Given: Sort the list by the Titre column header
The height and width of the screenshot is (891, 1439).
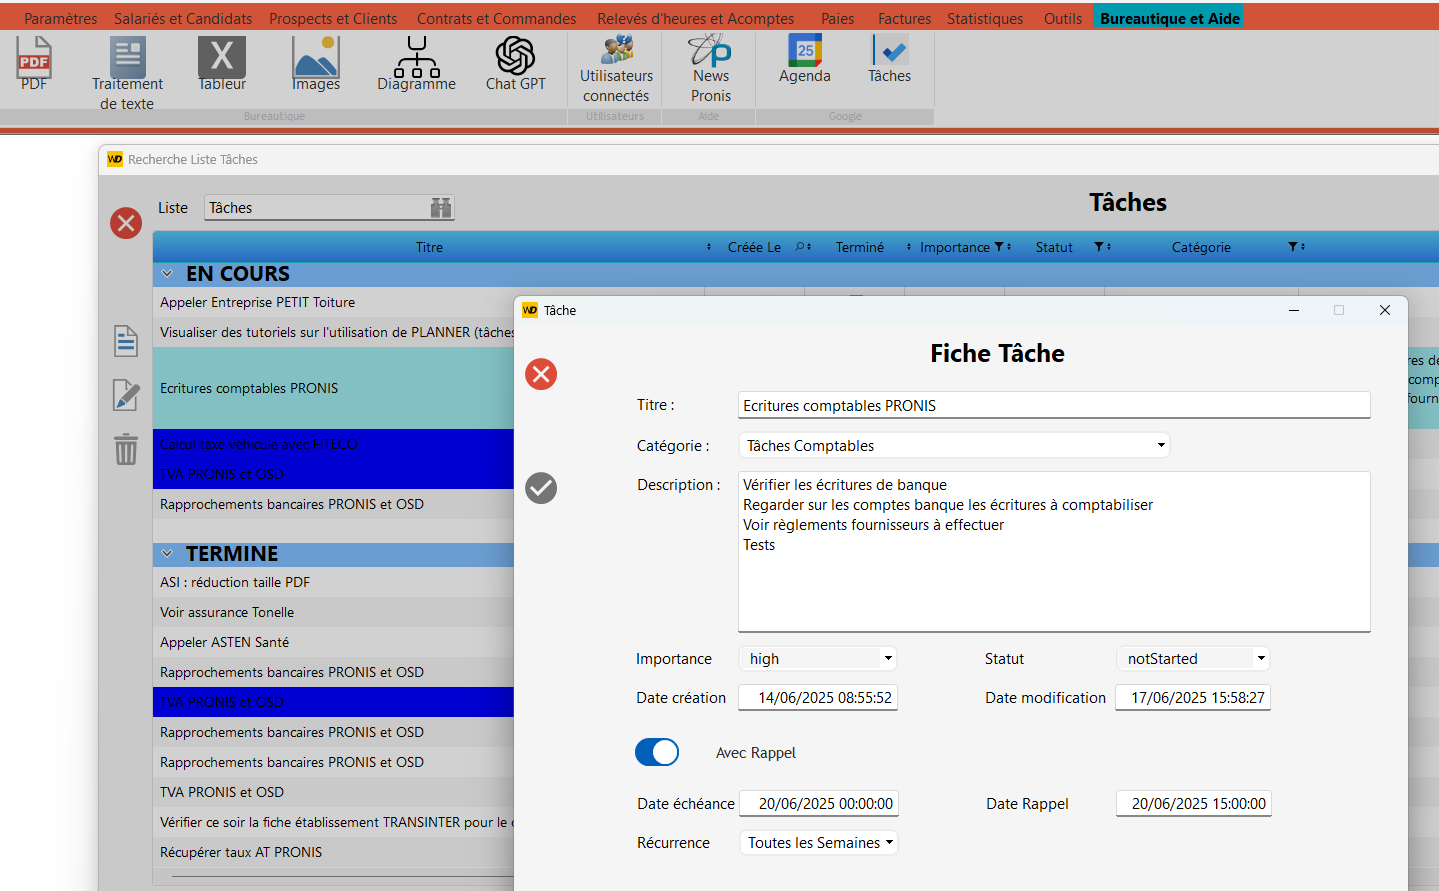Looking at the screenshot, I should [429, 247].
